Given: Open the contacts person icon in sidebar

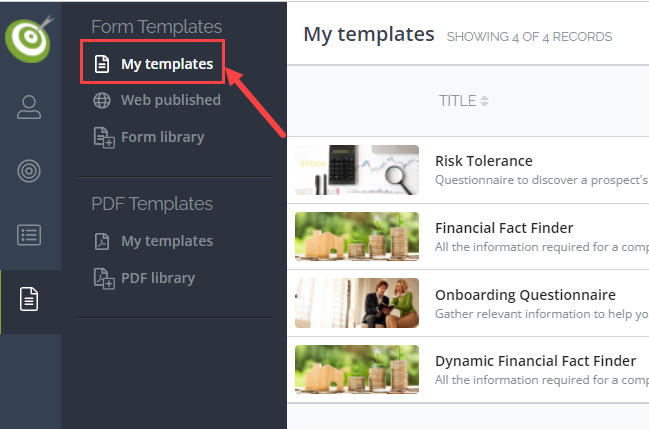Looking at the screenshot, I should coord(29,107).
